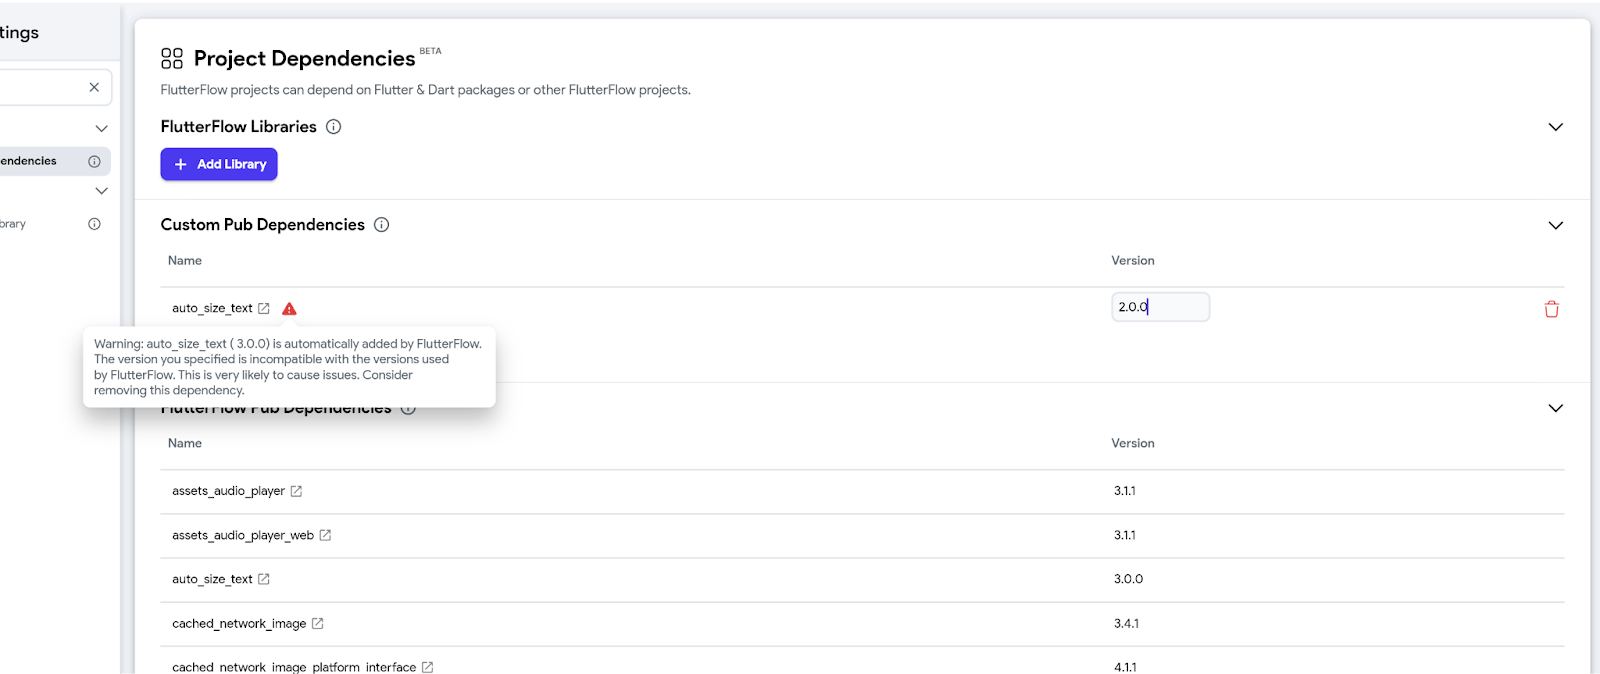
Task: Open external link for cached_network_image_platform_interface
Action: (x=428, y=667)
